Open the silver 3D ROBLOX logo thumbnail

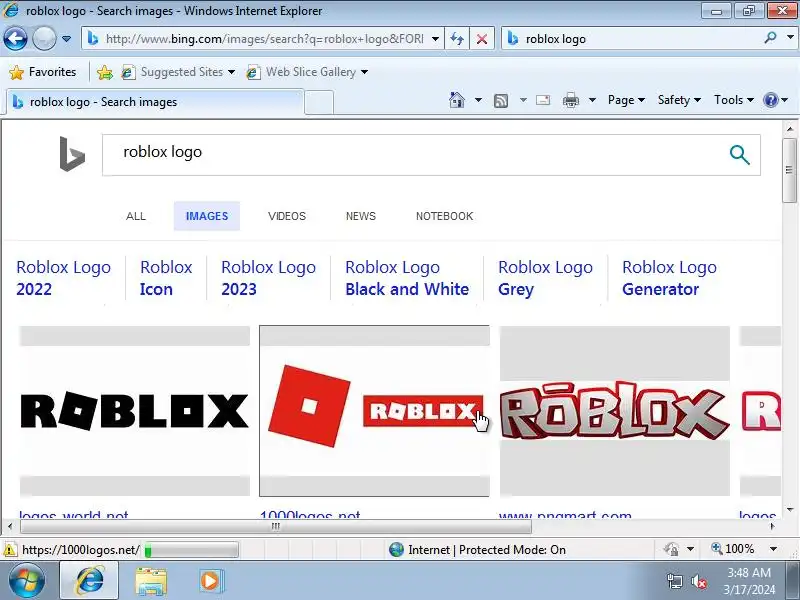(614, 411)
